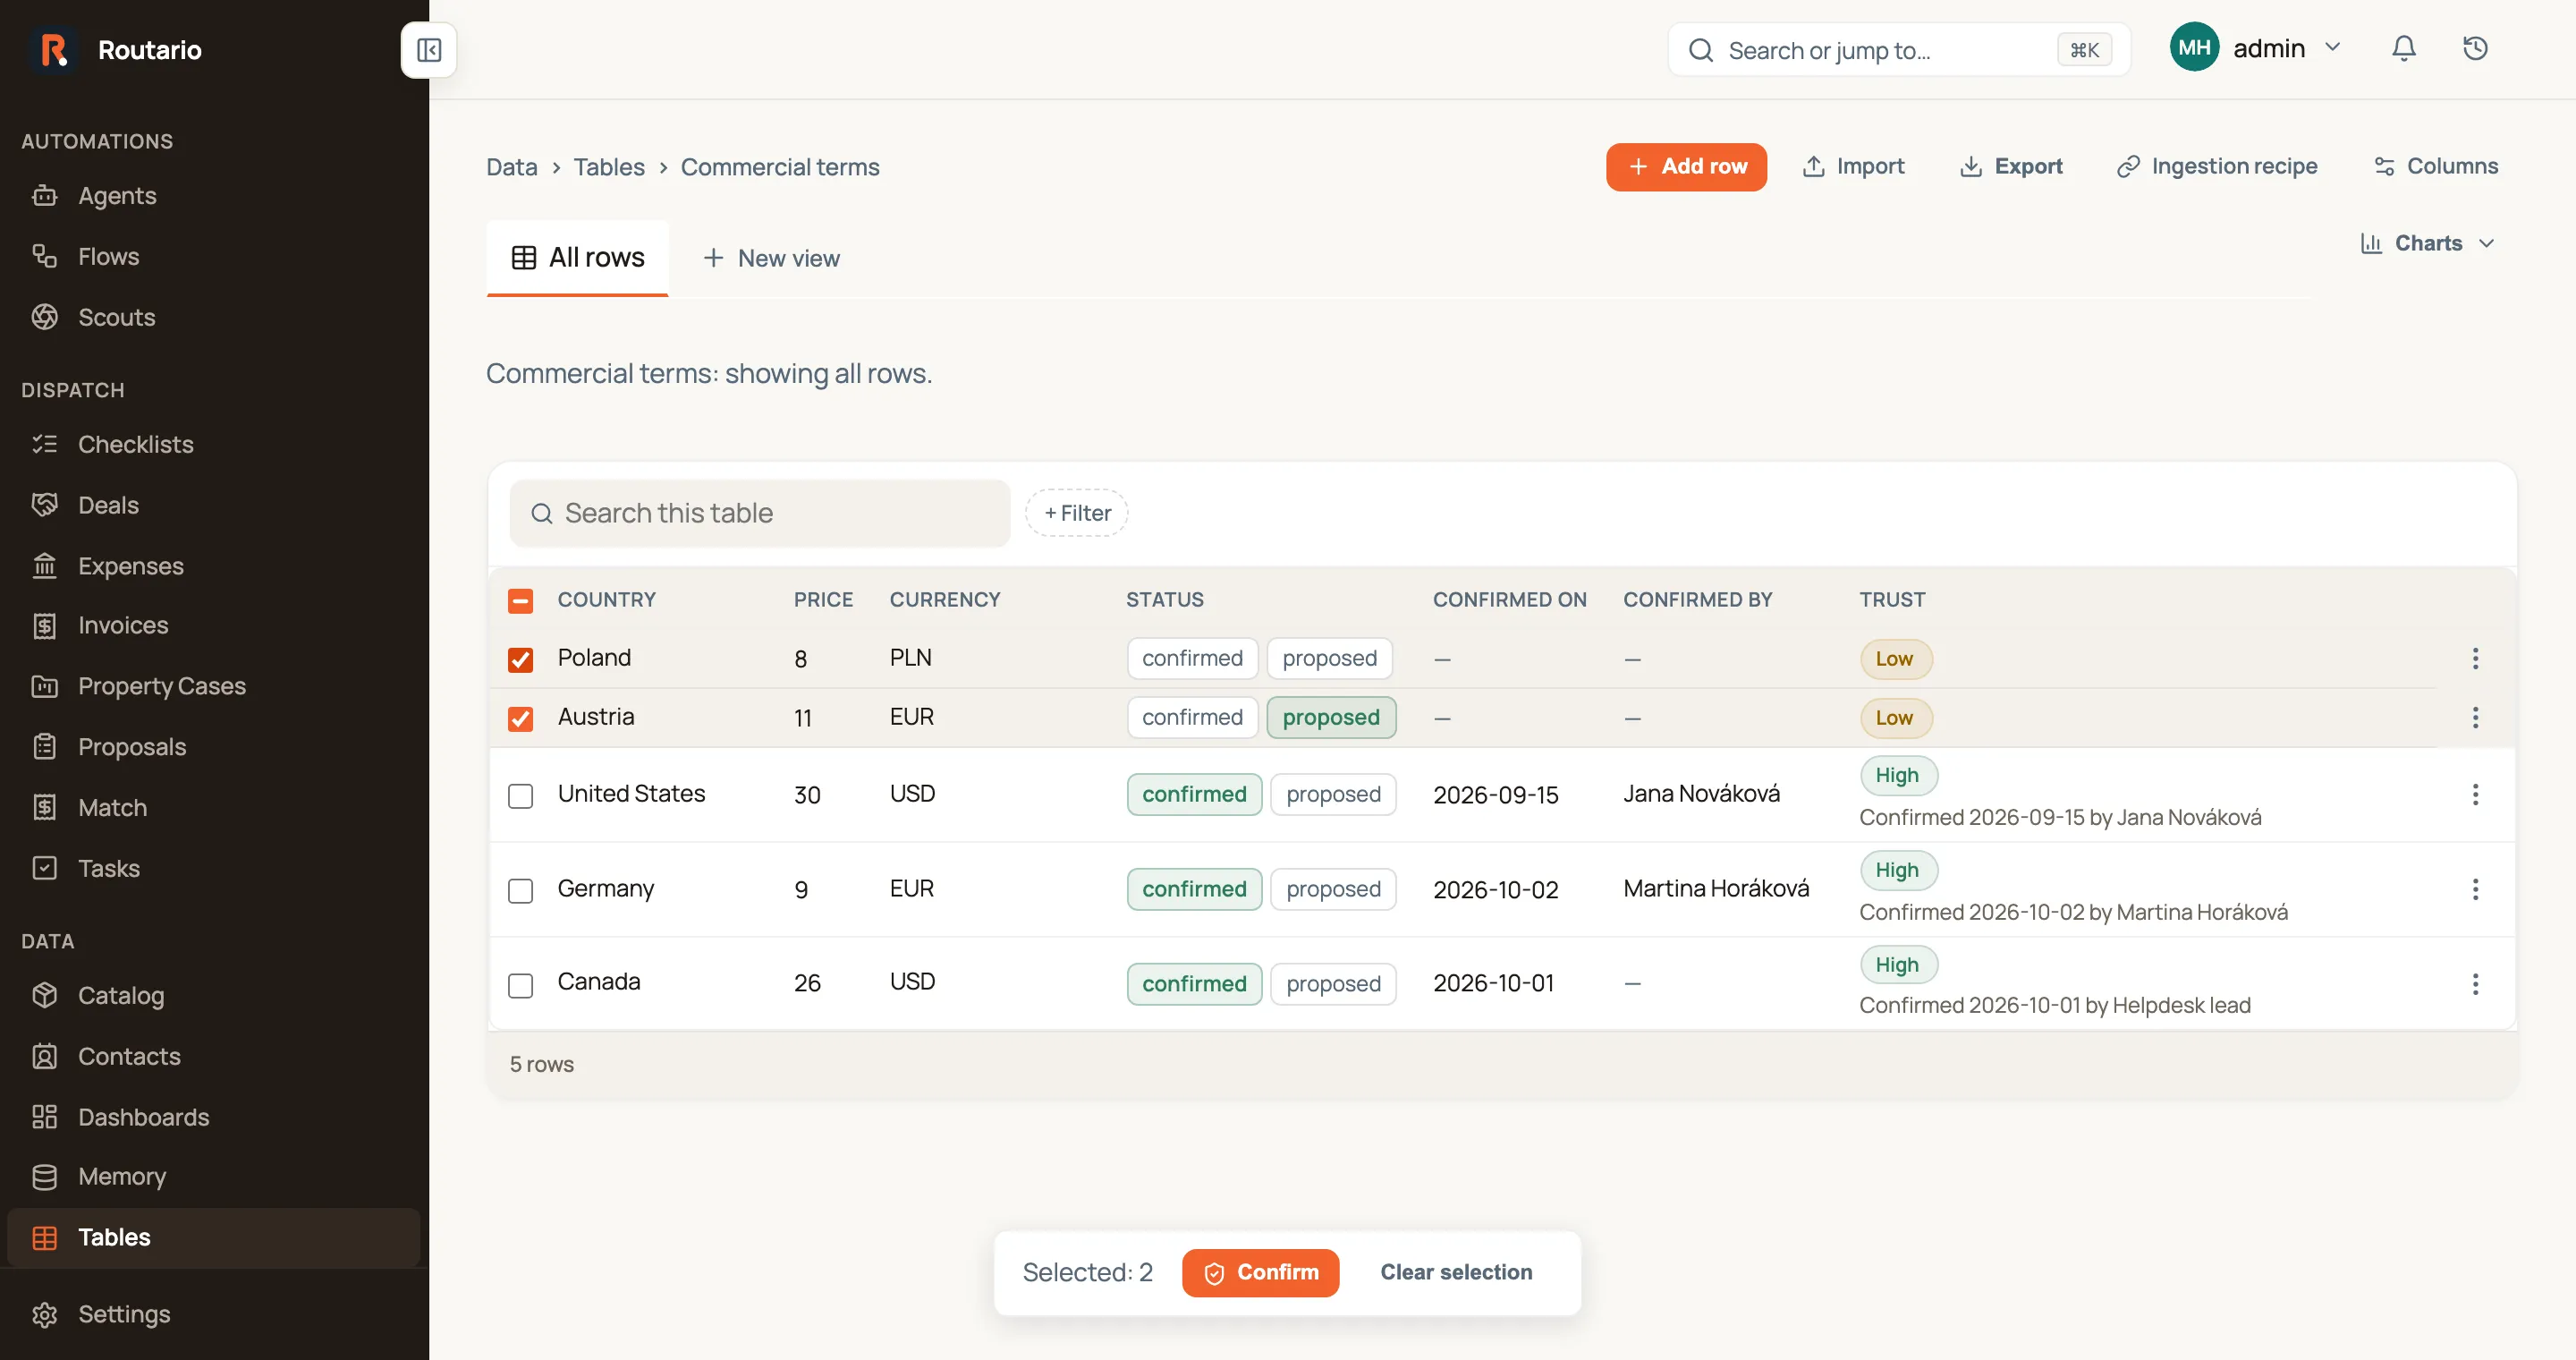The height and width of the screenshot is (1360, 2576).
Task: Open the notifications bell
Action: [2404, 49]
